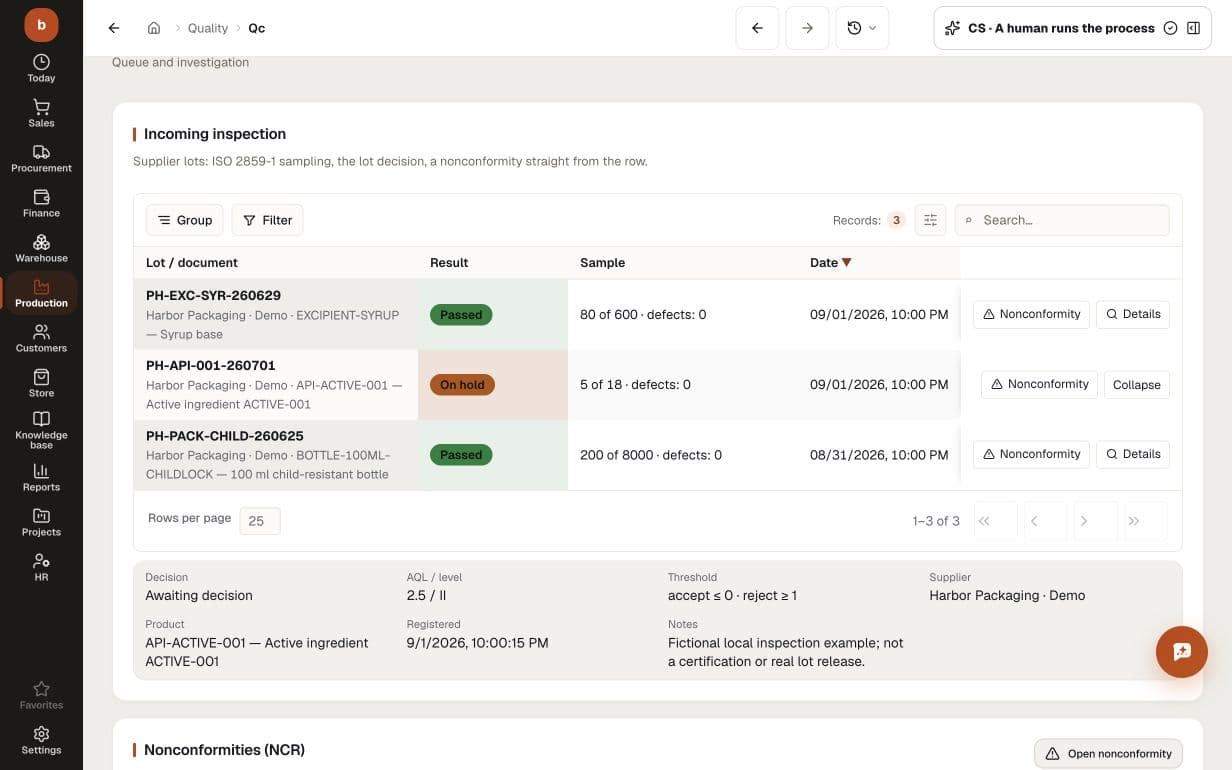Click the records count badge 3
The image size is (1232, 770).
tap(896, 220)
